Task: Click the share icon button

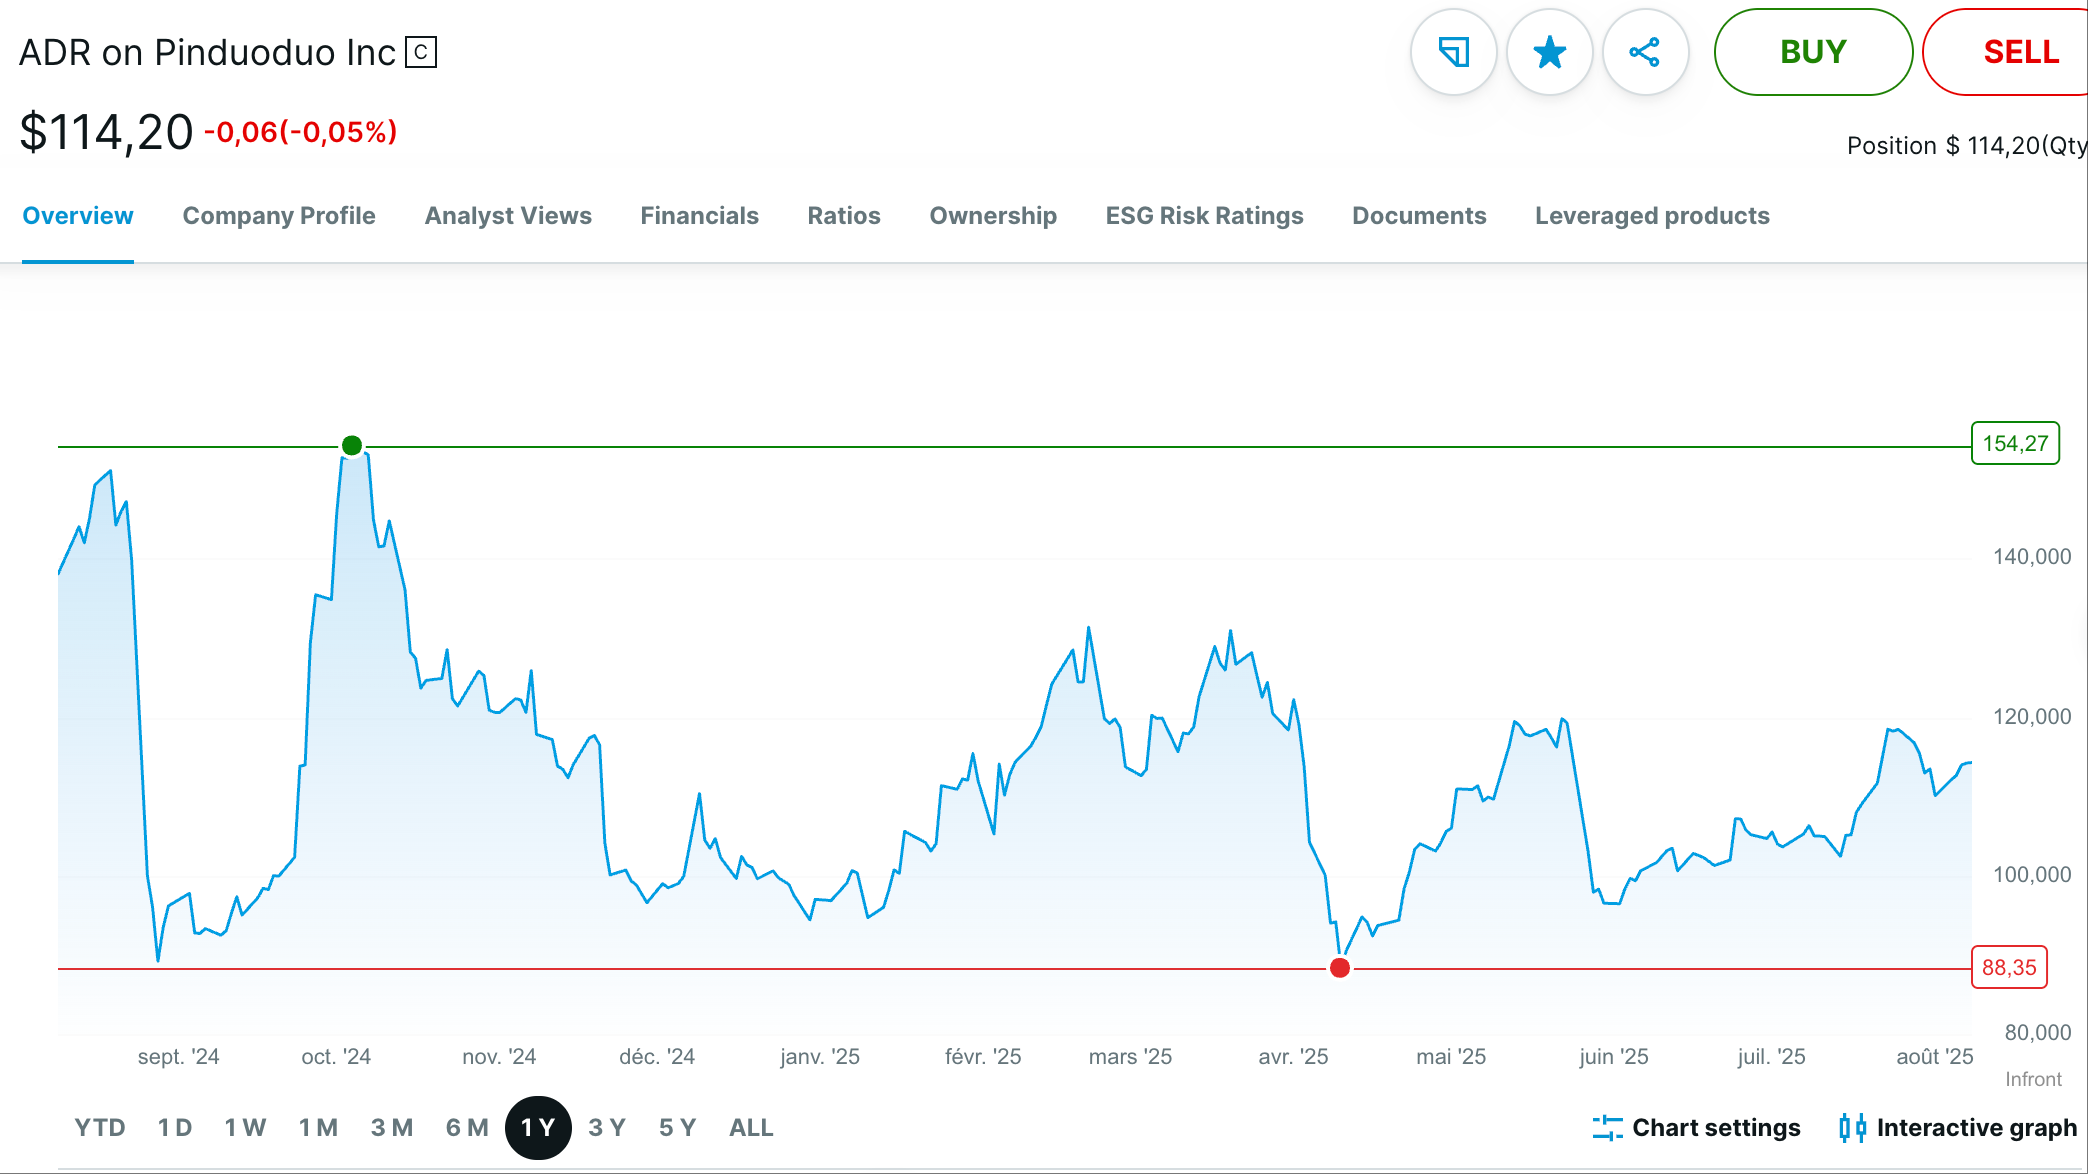Action: point(1645,52)
